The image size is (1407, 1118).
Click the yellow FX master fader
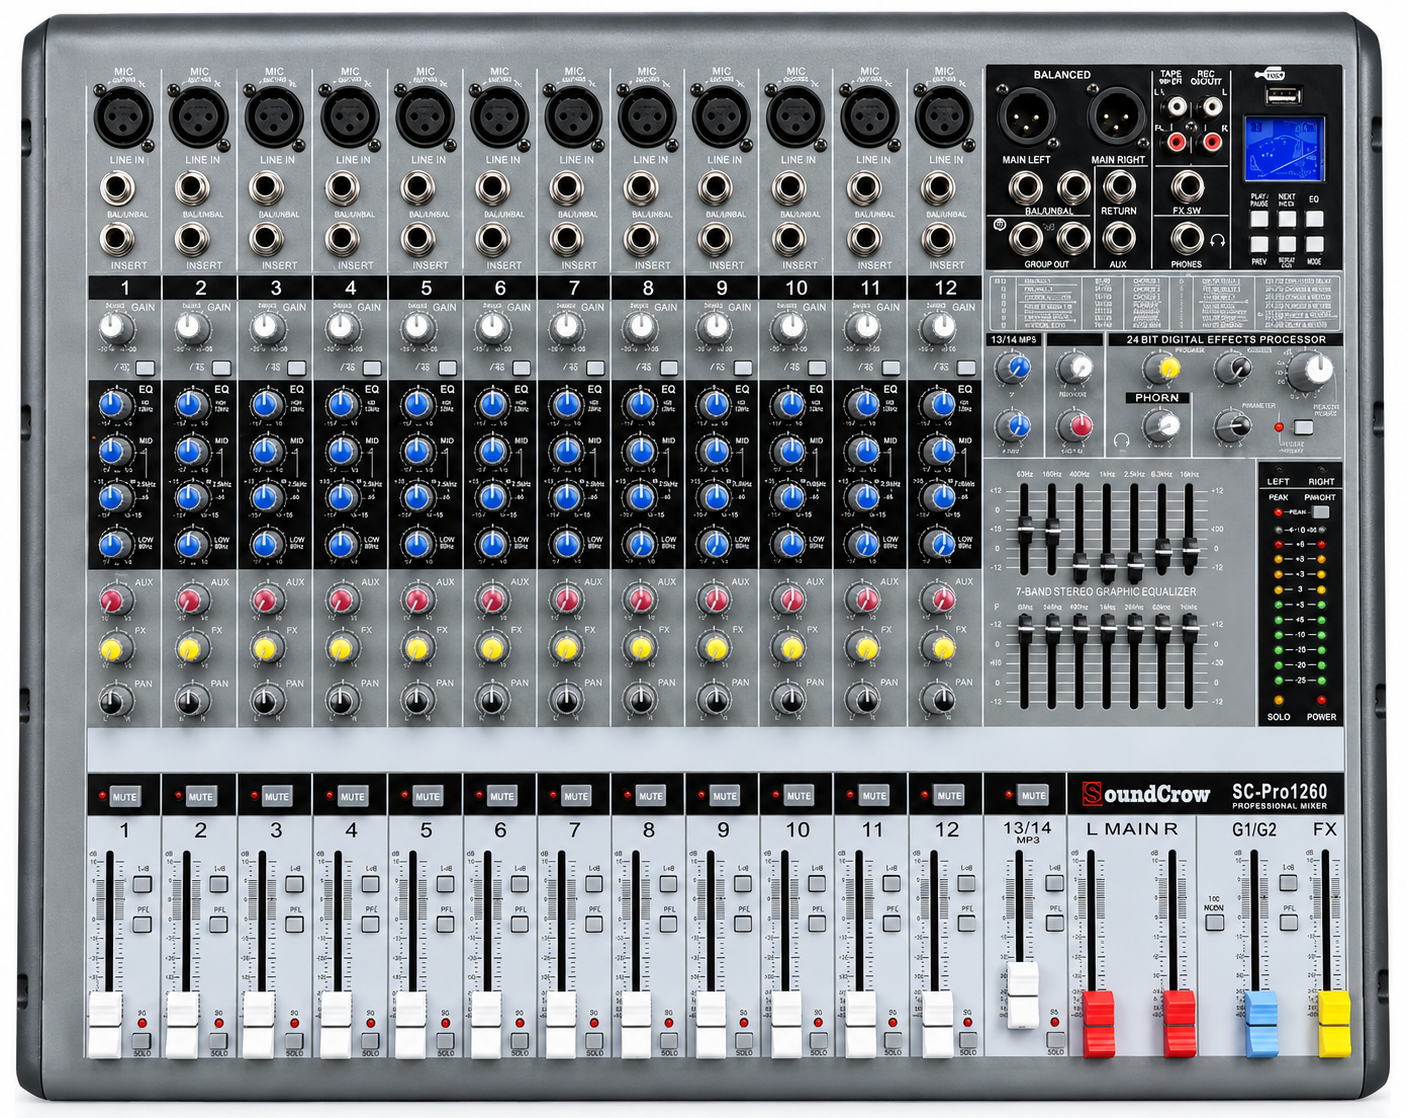point(1334,1024)
